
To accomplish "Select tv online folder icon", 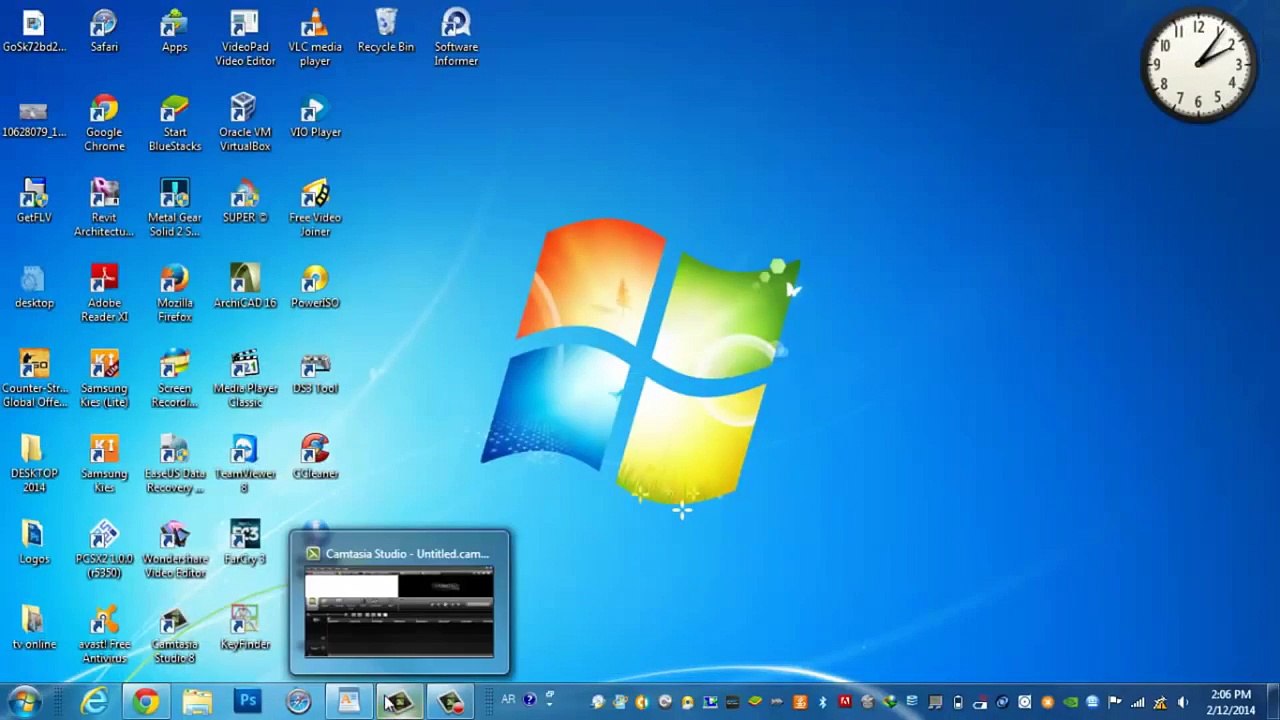I will (34, 628).
